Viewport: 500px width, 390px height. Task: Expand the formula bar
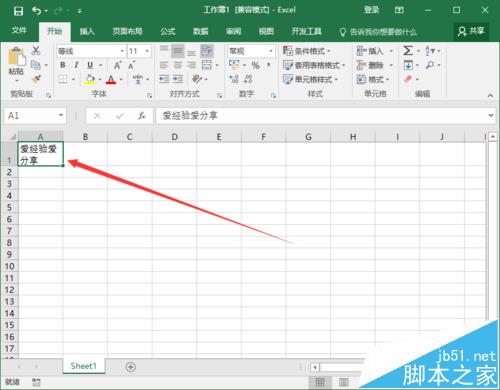491,115
